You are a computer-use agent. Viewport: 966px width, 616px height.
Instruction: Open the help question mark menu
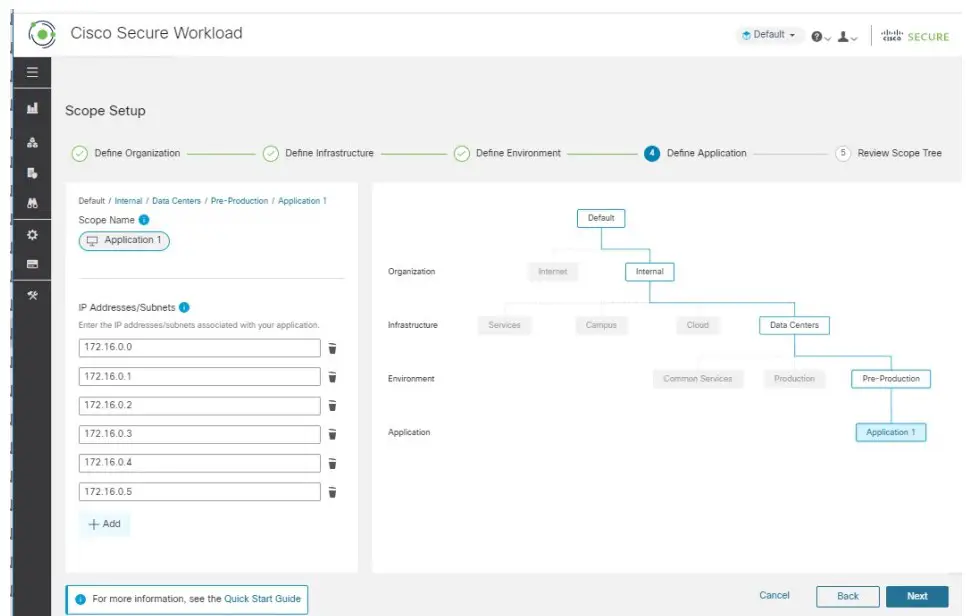821,37
